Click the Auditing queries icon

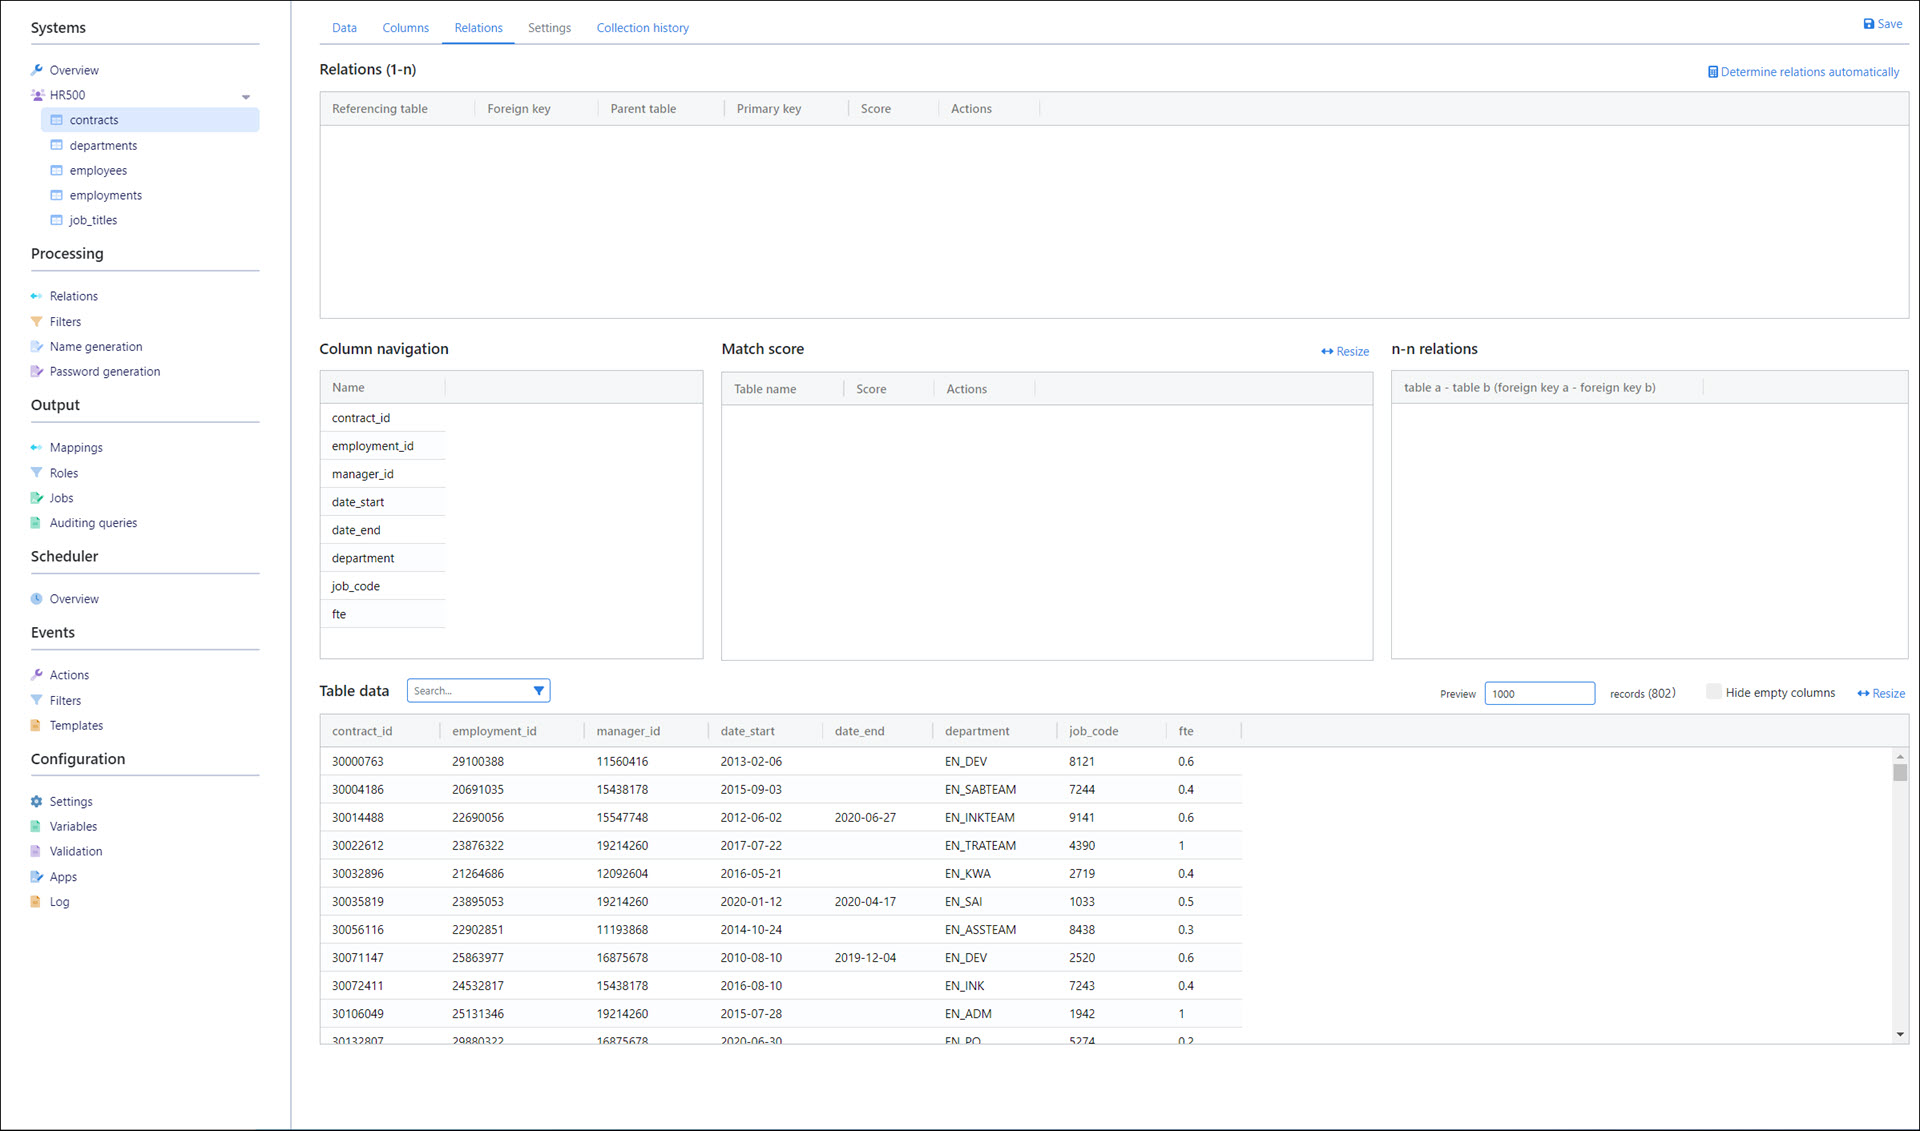(x=37, y=522)
